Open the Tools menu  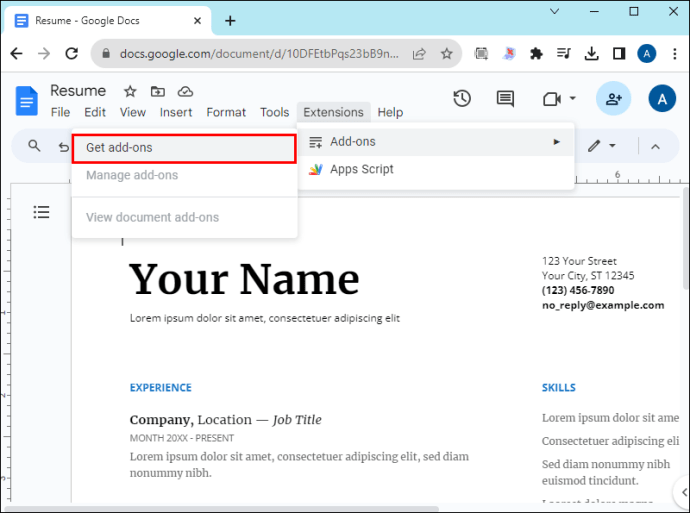[275, 112]
